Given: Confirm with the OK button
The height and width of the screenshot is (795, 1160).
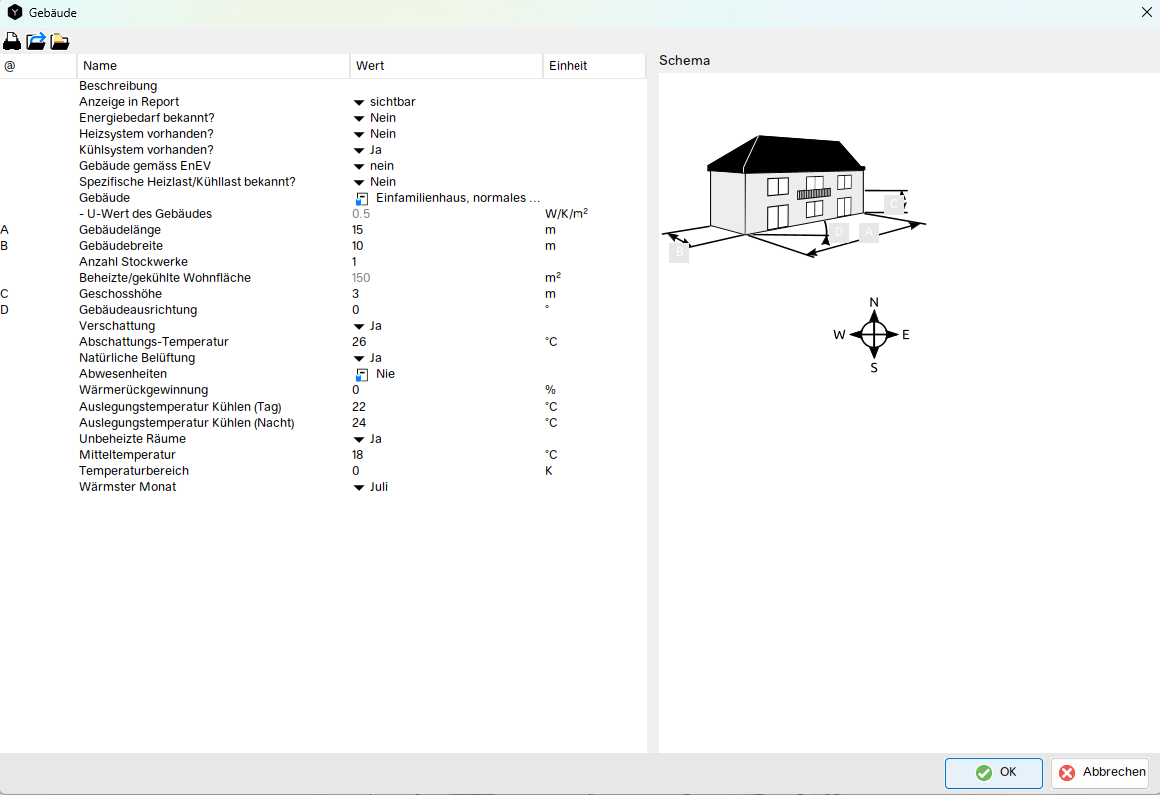Looking at the screenshot, I should [994, 772].
